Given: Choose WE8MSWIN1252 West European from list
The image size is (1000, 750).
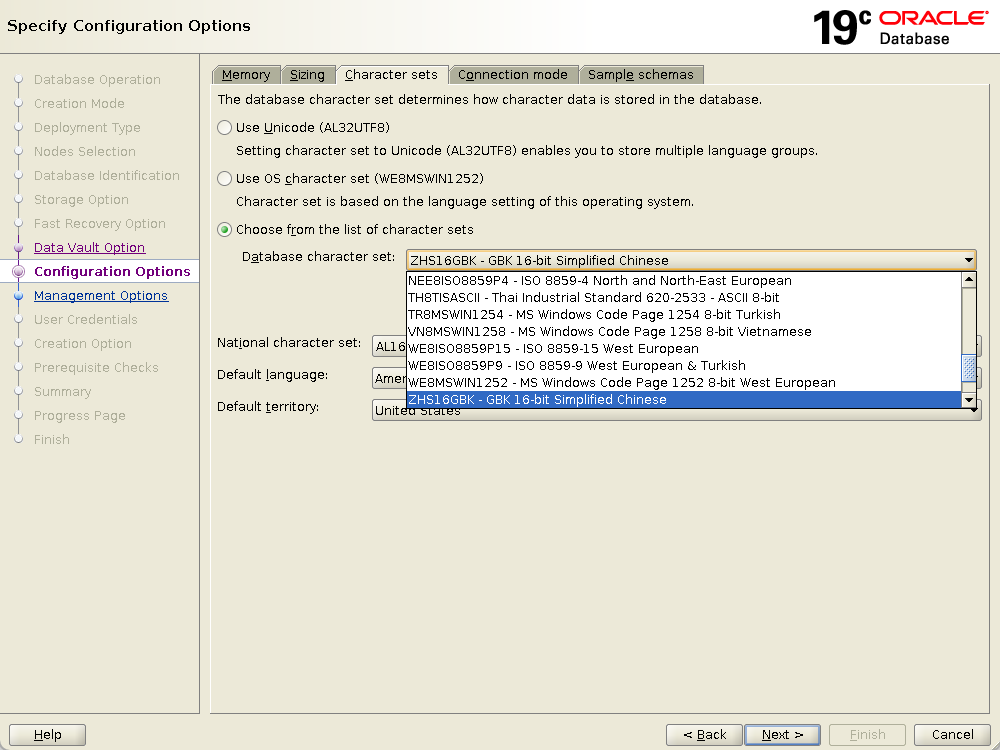Looking at the screenshot, I should click(x=621, y=383).
